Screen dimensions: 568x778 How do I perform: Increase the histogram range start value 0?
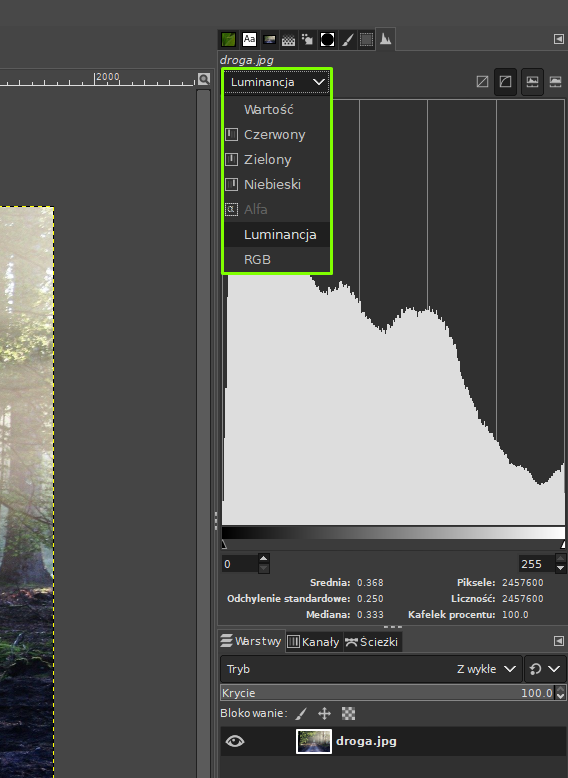click(x=264, y=559)
